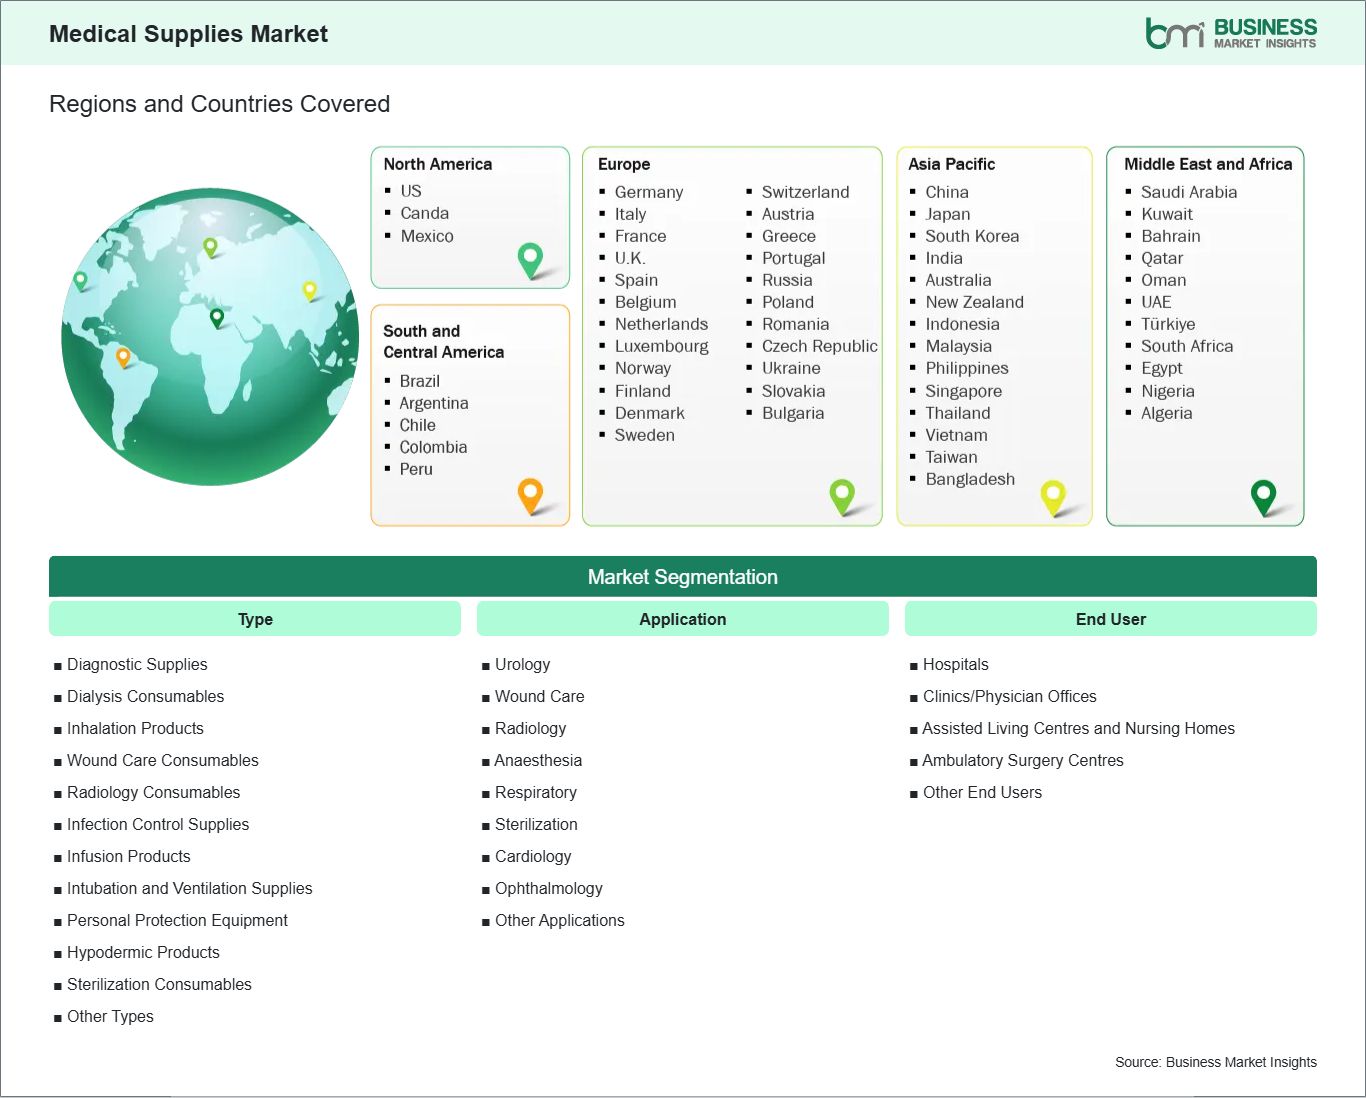
Task: Click Germany in the Europe list
Action: (649, 192)
